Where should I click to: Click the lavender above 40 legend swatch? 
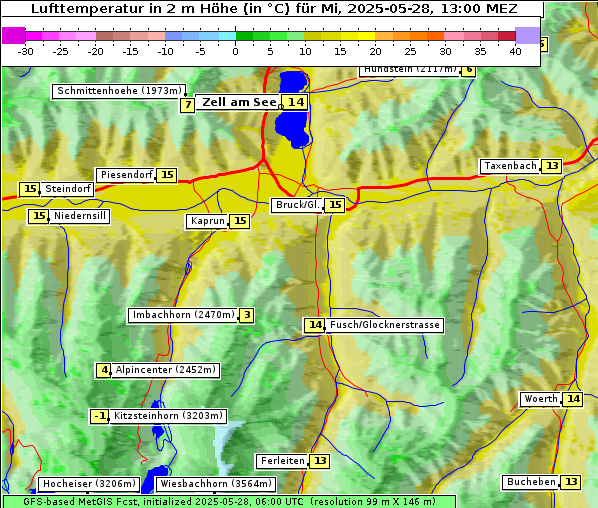pos(527,35)
